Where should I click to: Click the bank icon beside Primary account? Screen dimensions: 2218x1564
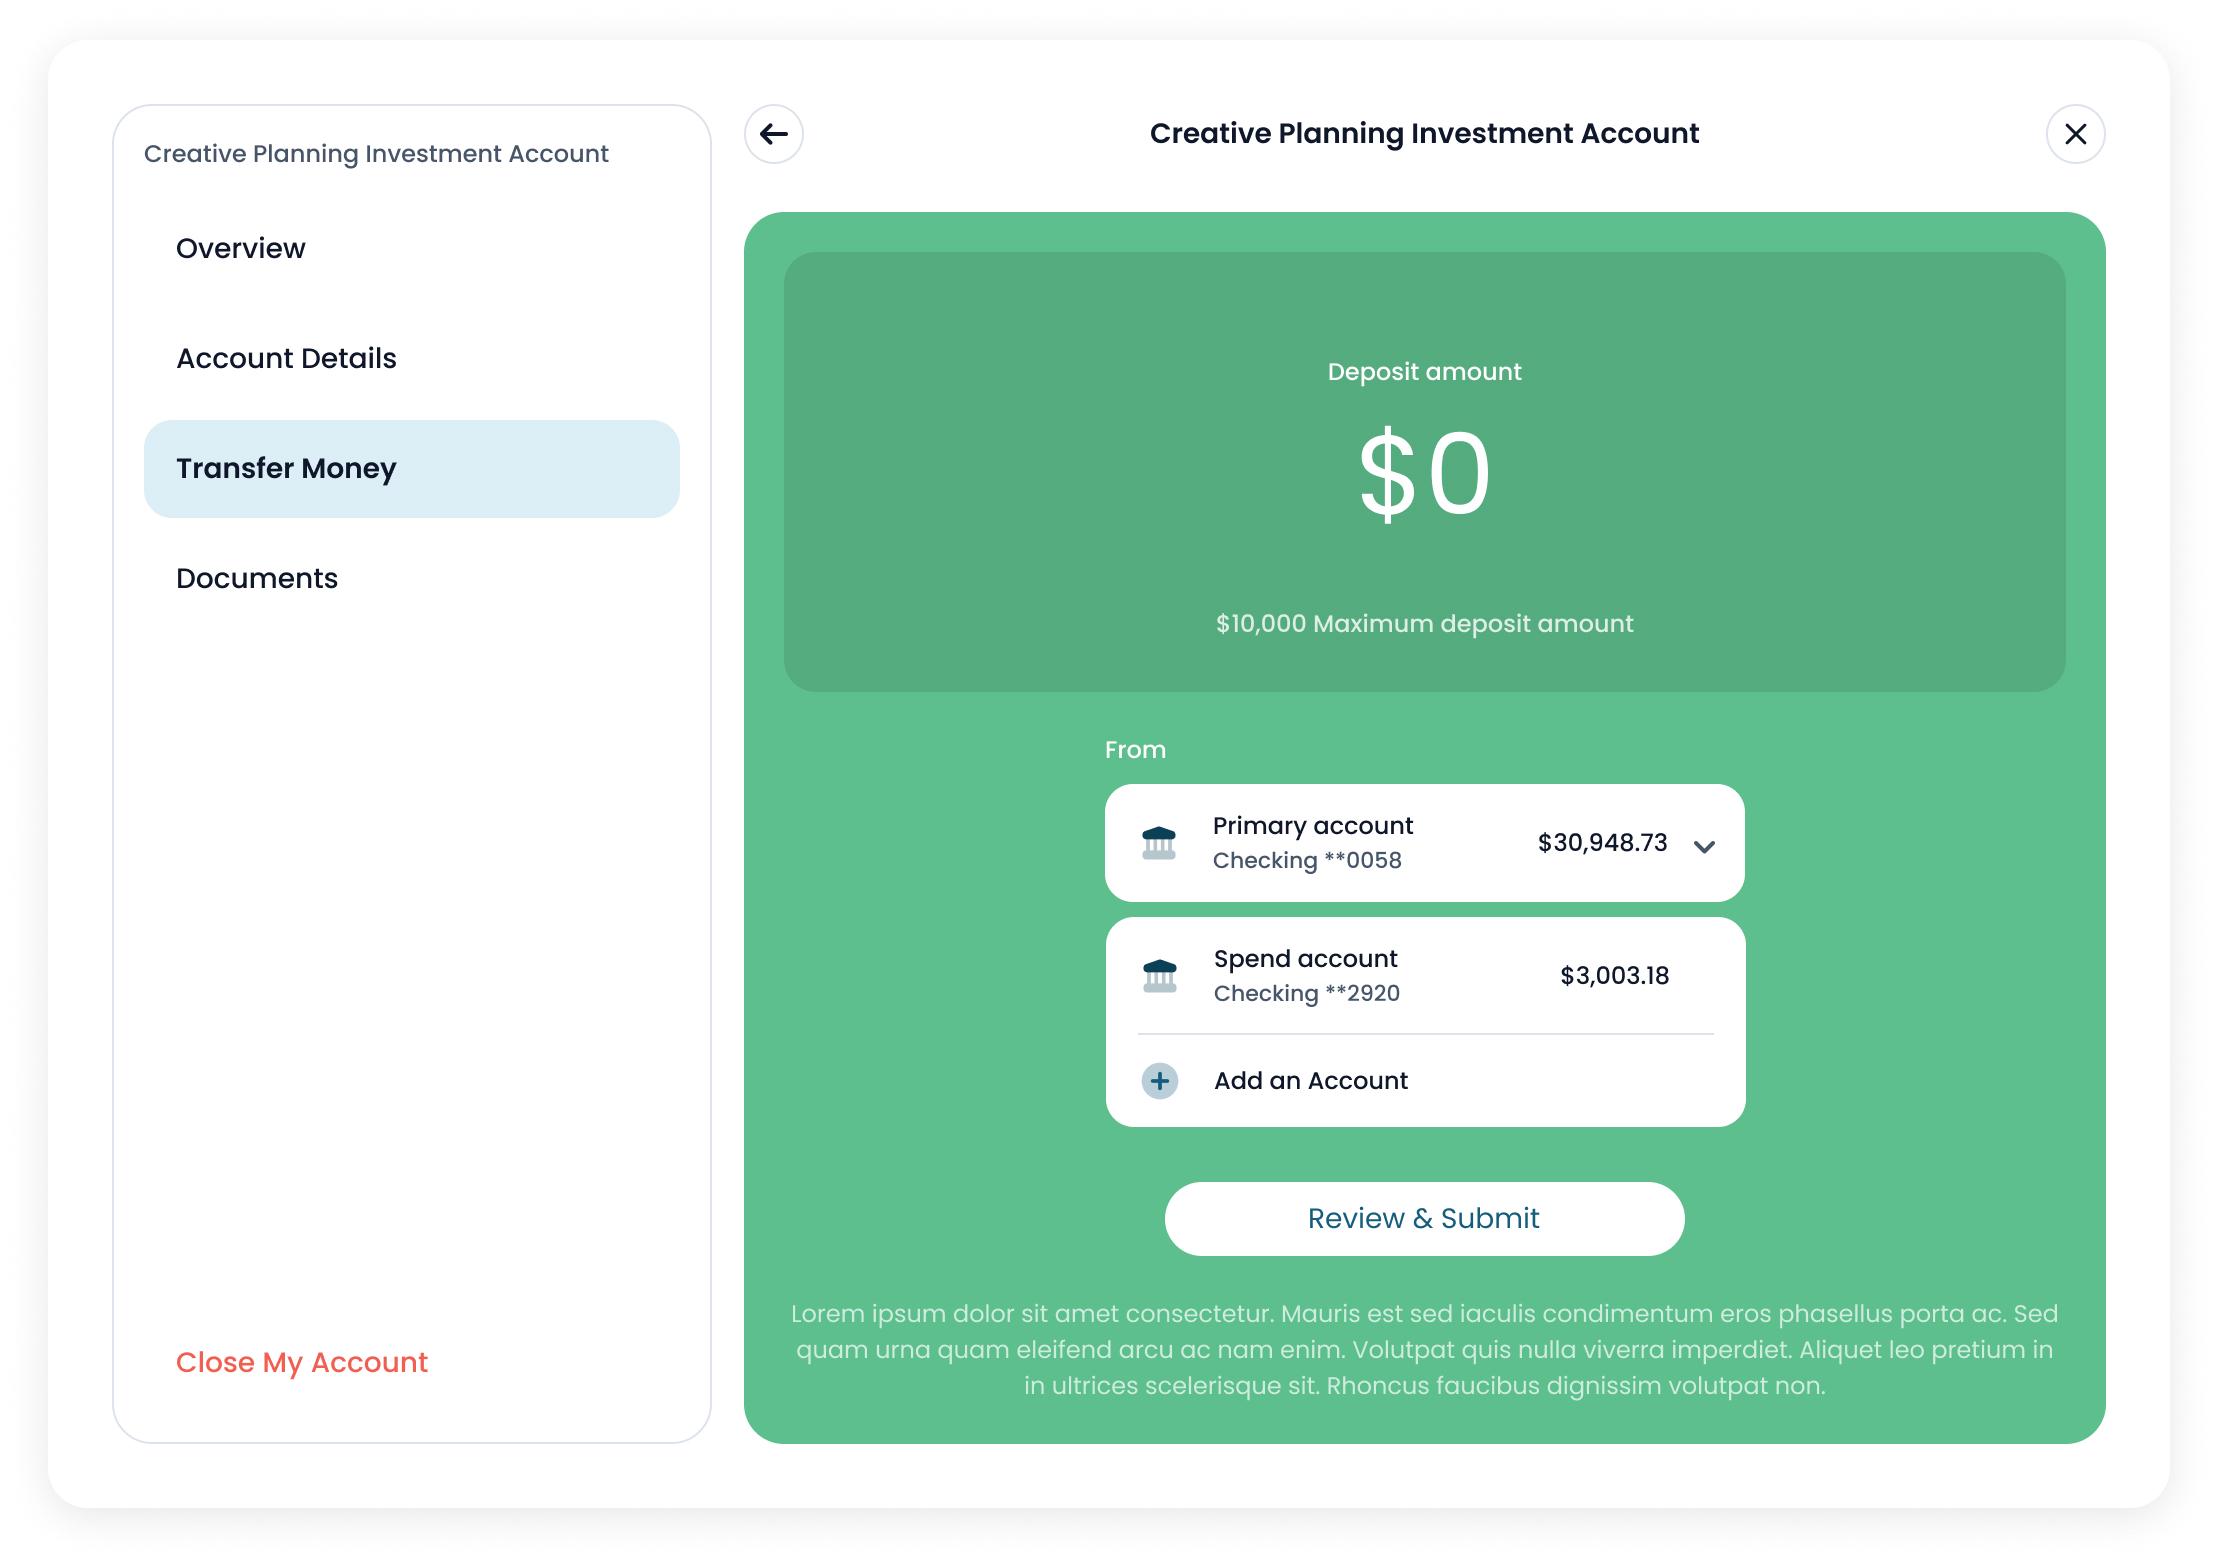[1159, 843]
